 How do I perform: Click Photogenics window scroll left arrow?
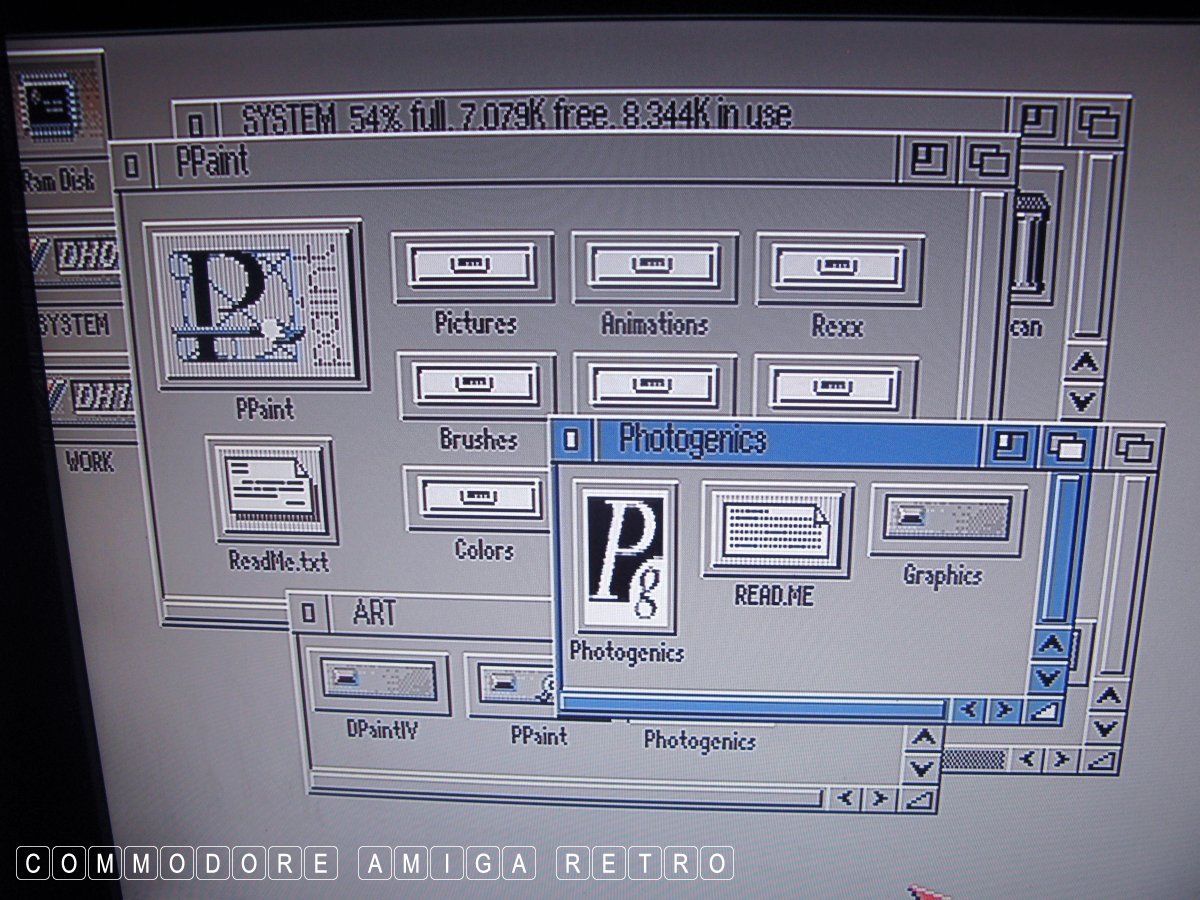tap(968, 711)
